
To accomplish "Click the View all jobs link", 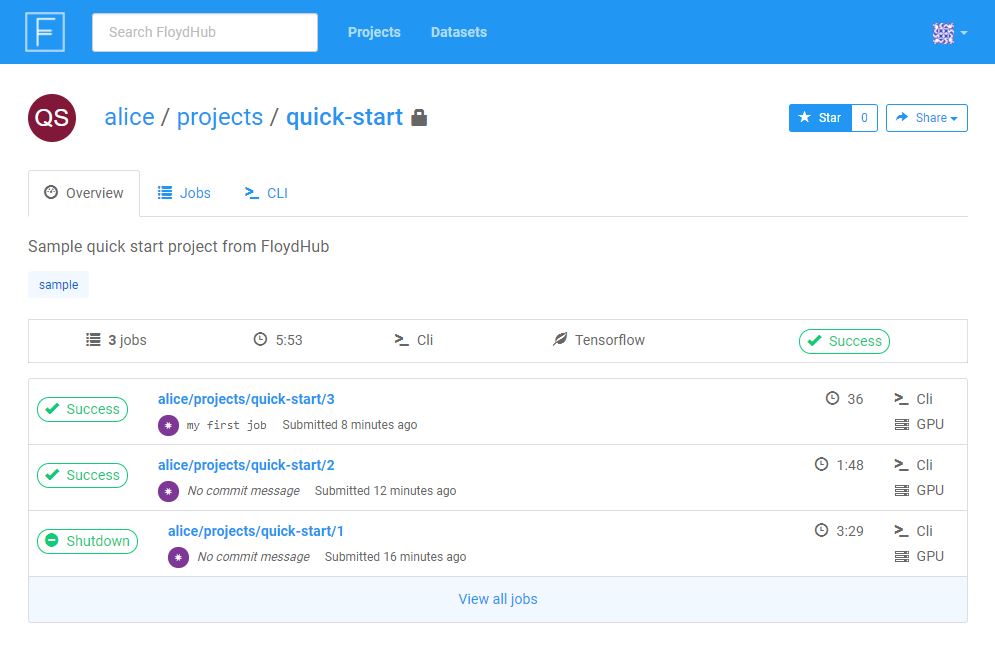I will 497,598.
